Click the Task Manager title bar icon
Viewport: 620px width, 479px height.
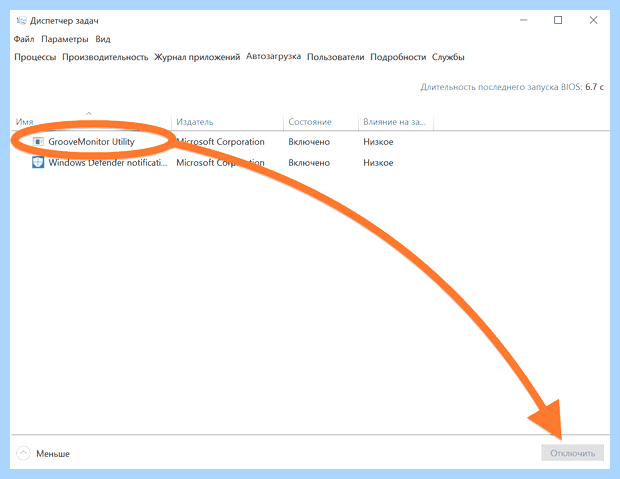(x=21, y=21)
